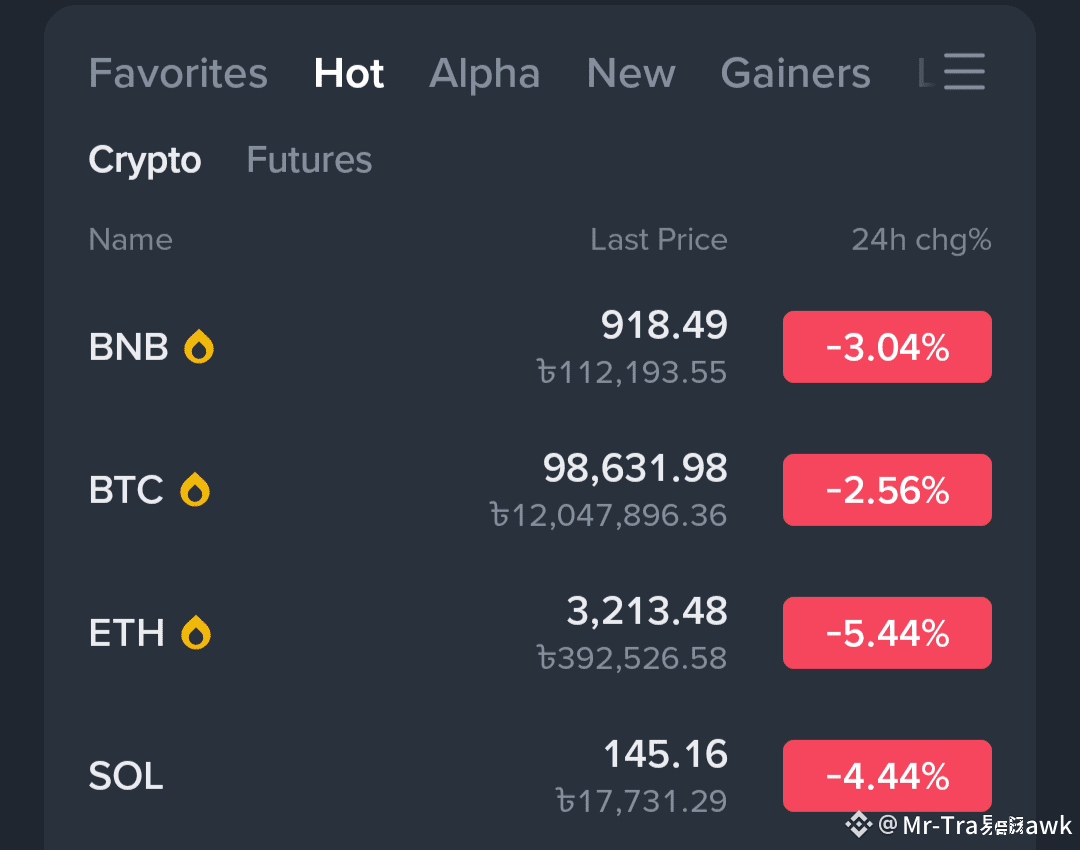Sort by the Last Price column
This screenshot has height=850, width=1080.
tap(658, 240)
